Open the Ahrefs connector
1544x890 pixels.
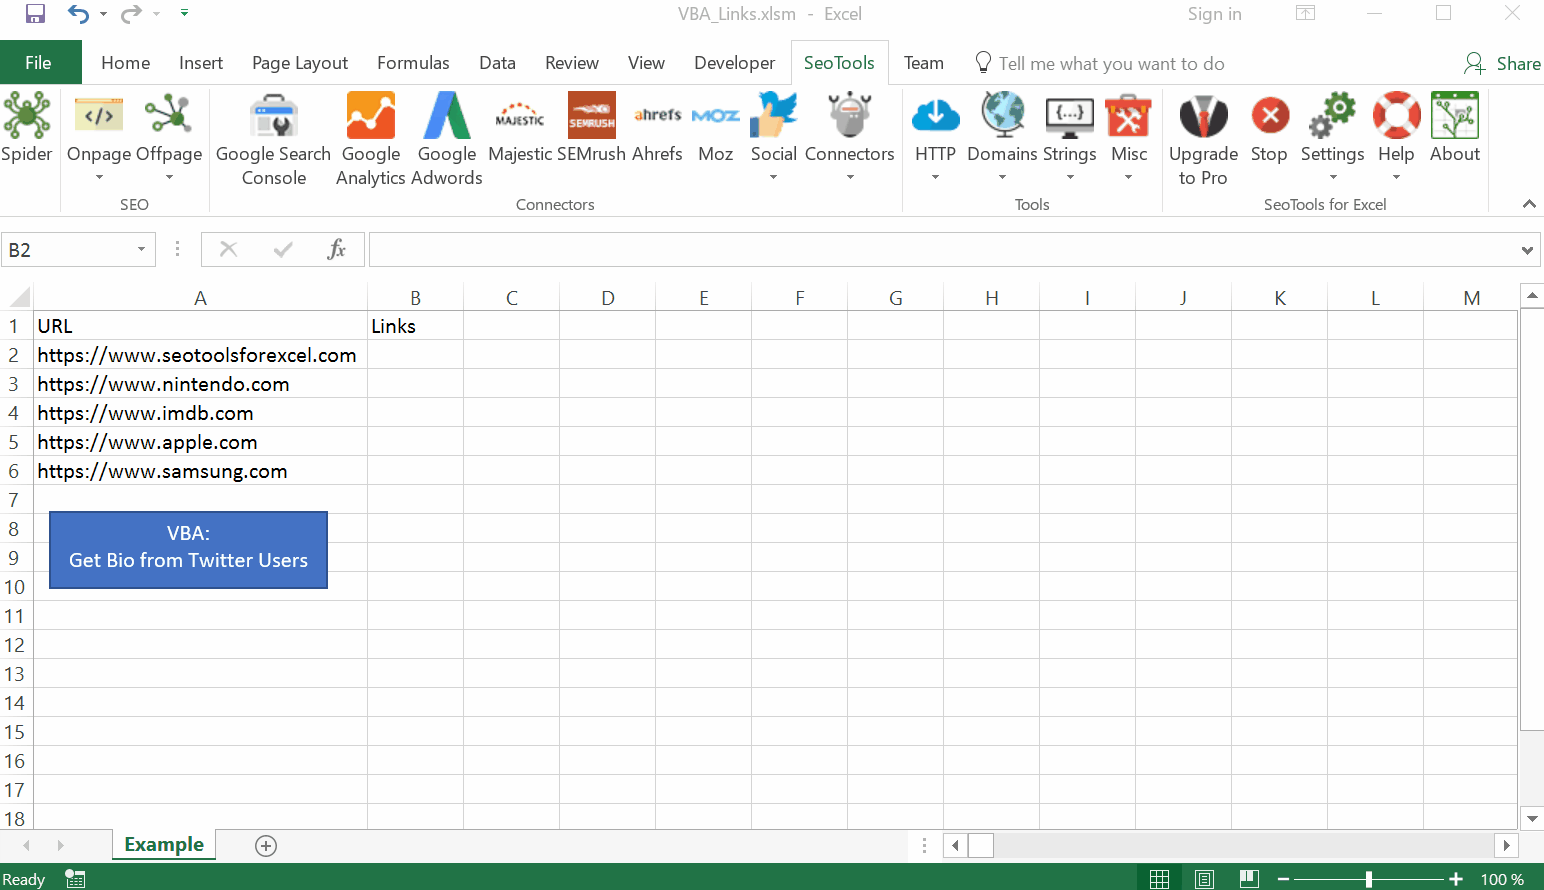657,128
